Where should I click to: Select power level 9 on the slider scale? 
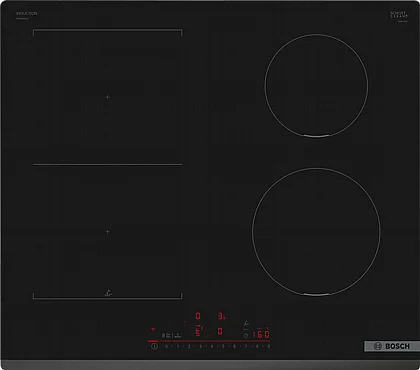point(269,346)
